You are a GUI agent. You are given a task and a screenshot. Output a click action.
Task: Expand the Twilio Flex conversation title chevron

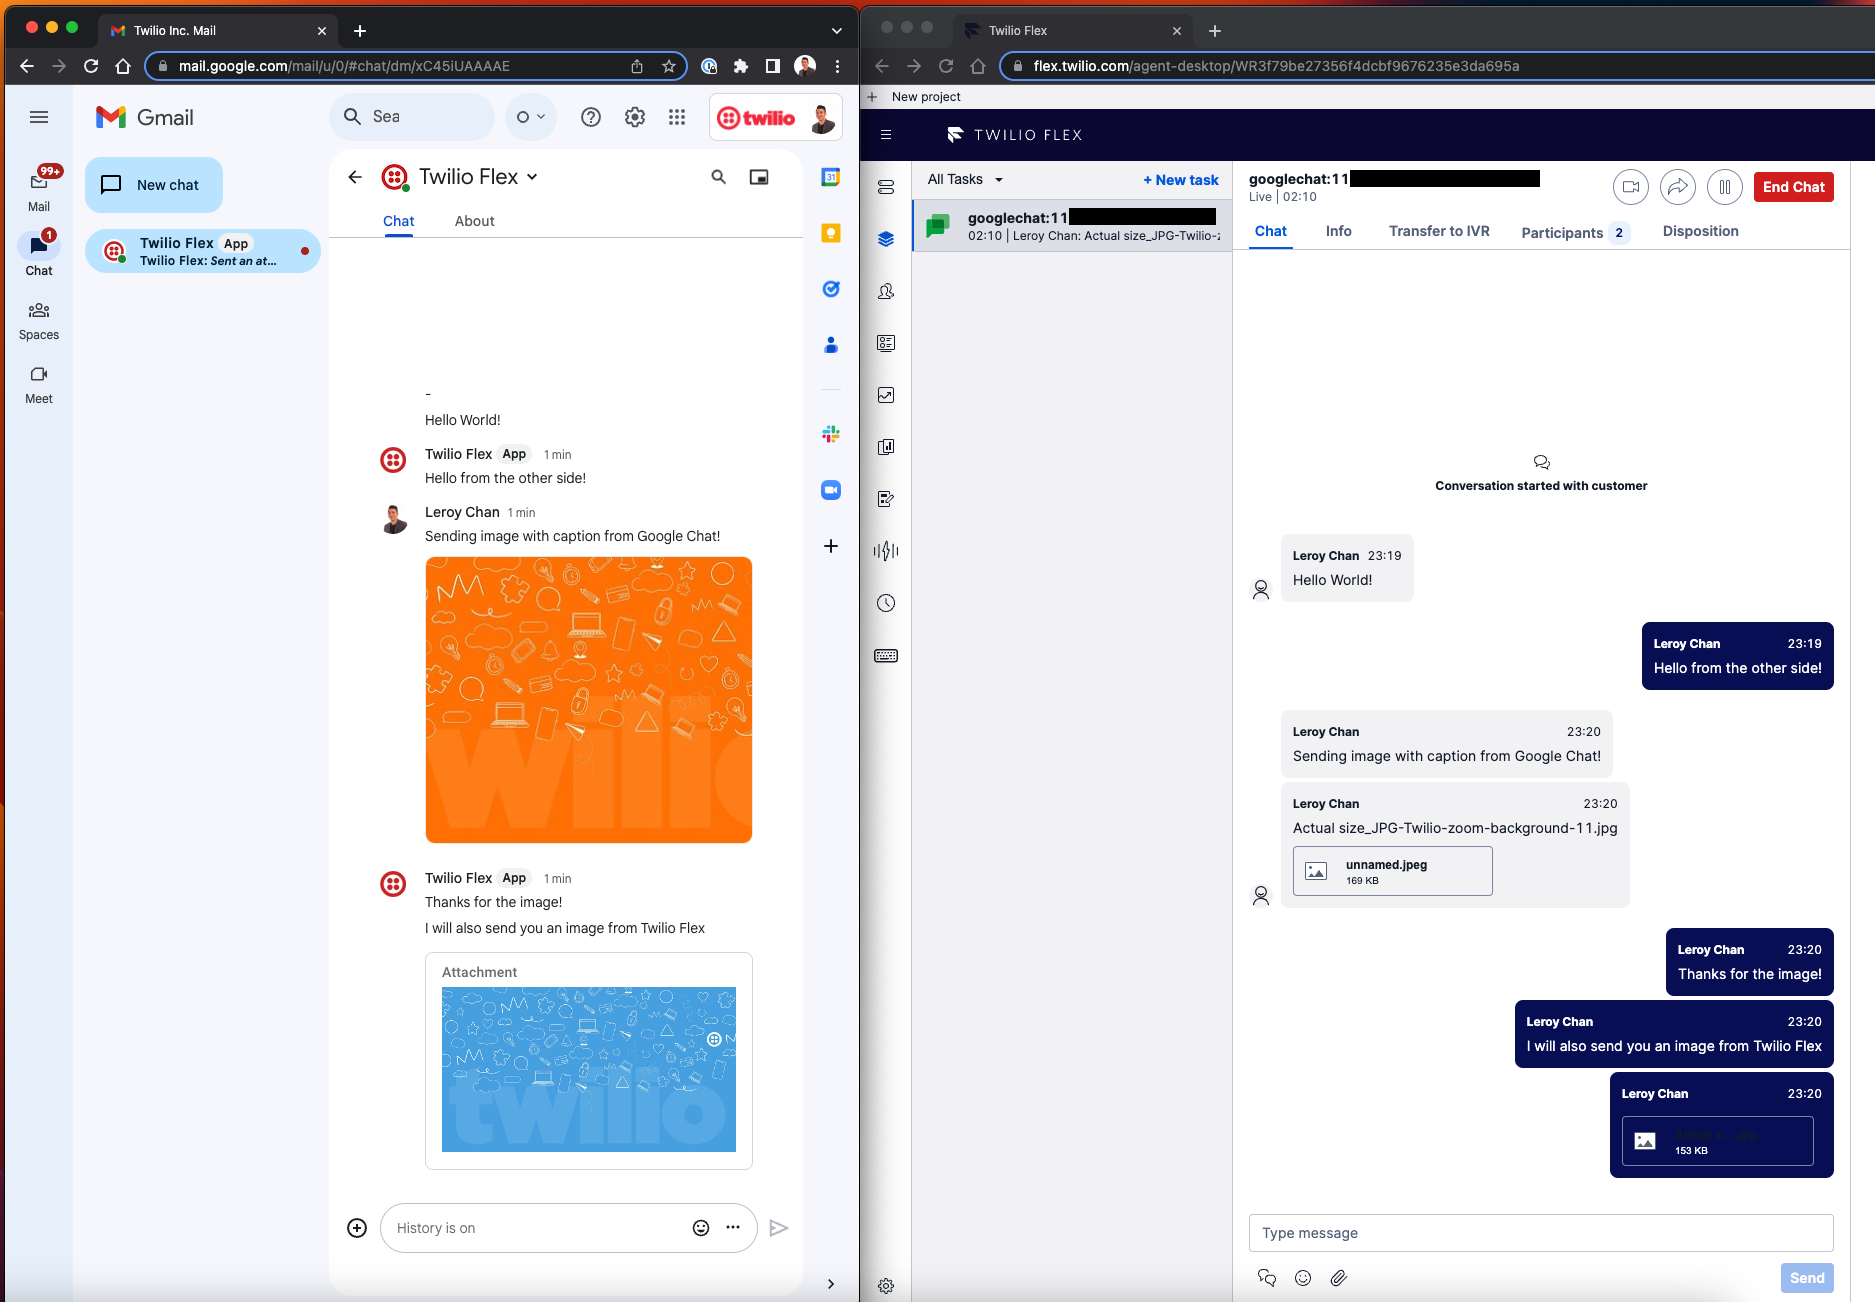[x=533, y=176]
